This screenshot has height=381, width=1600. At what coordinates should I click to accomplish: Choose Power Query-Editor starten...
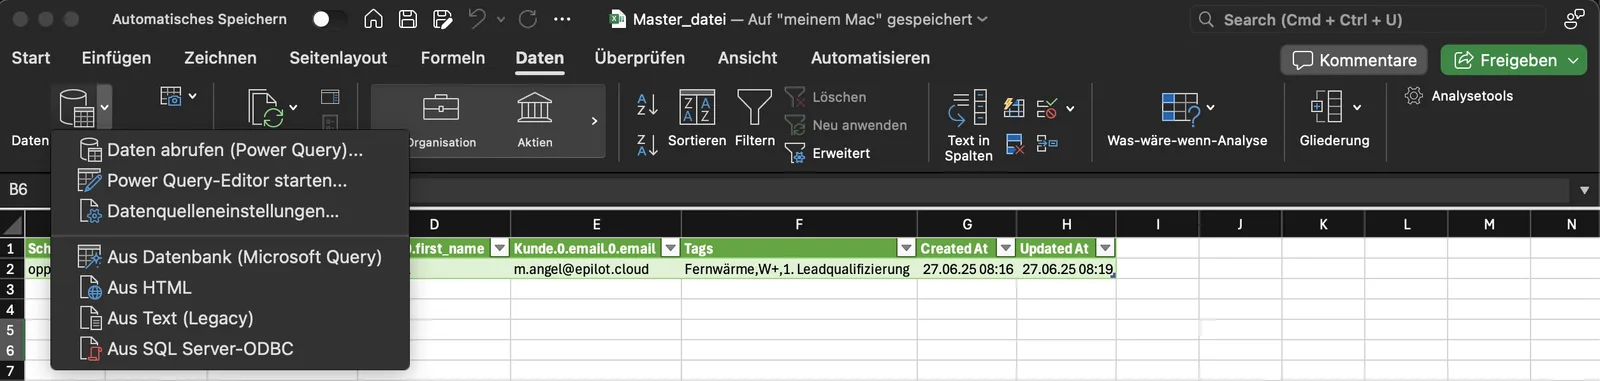(230, 180)
